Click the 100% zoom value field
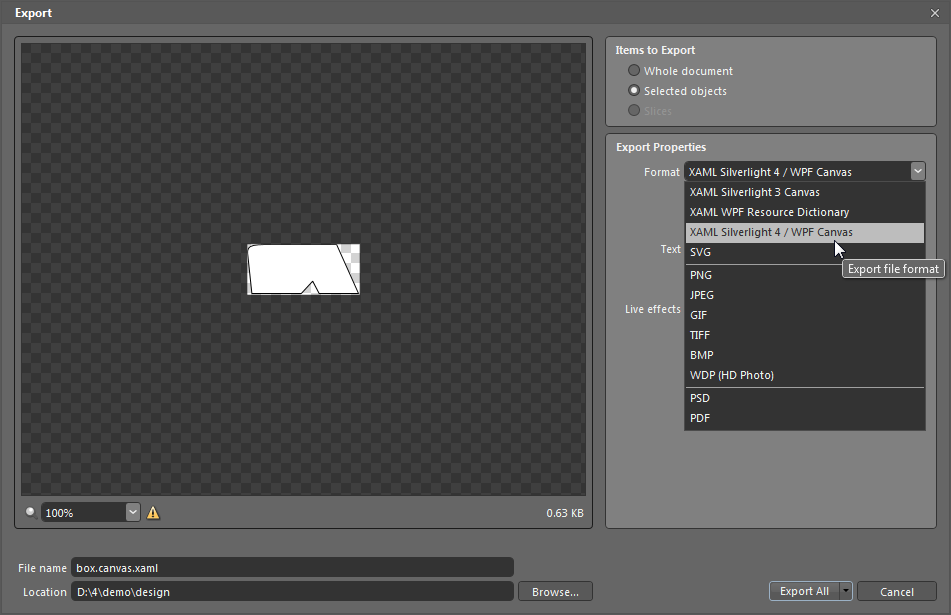Screen dimensions: 951x615 pos(84,512)
